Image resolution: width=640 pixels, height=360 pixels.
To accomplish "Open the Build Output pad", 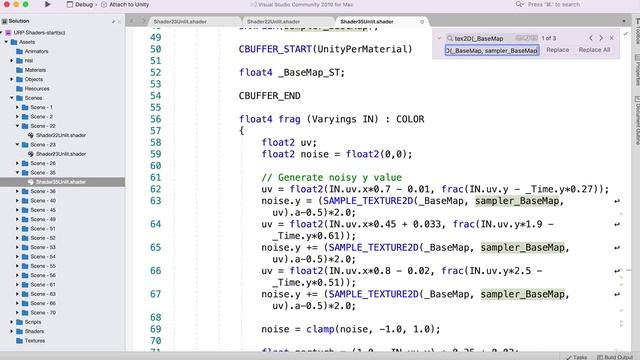I will pos(615,357).
